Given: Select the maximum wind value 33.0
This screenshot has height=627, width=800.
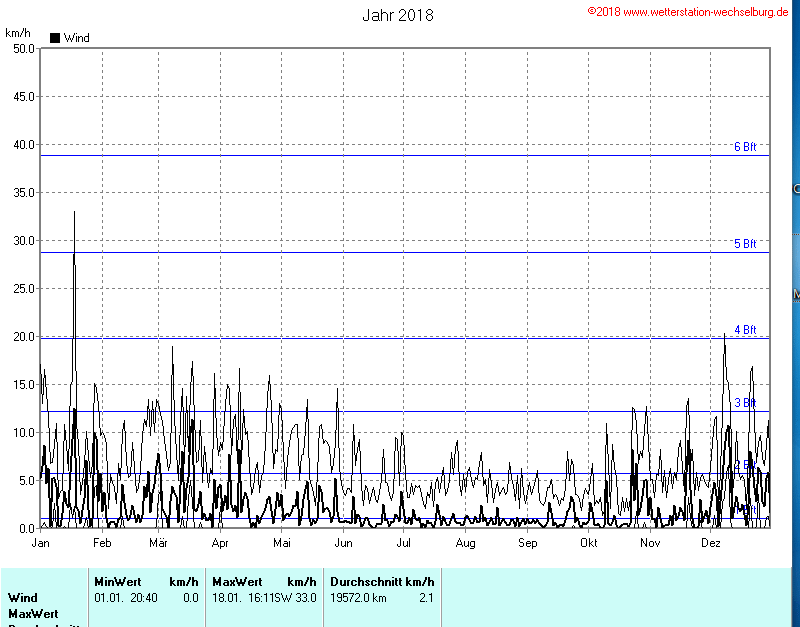Looking at the screenshot, I should pos(307,598).
